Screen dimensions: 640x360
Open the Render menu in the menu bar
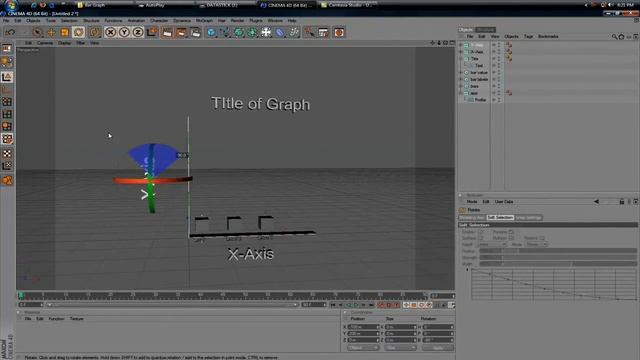(x=237, y=20)
